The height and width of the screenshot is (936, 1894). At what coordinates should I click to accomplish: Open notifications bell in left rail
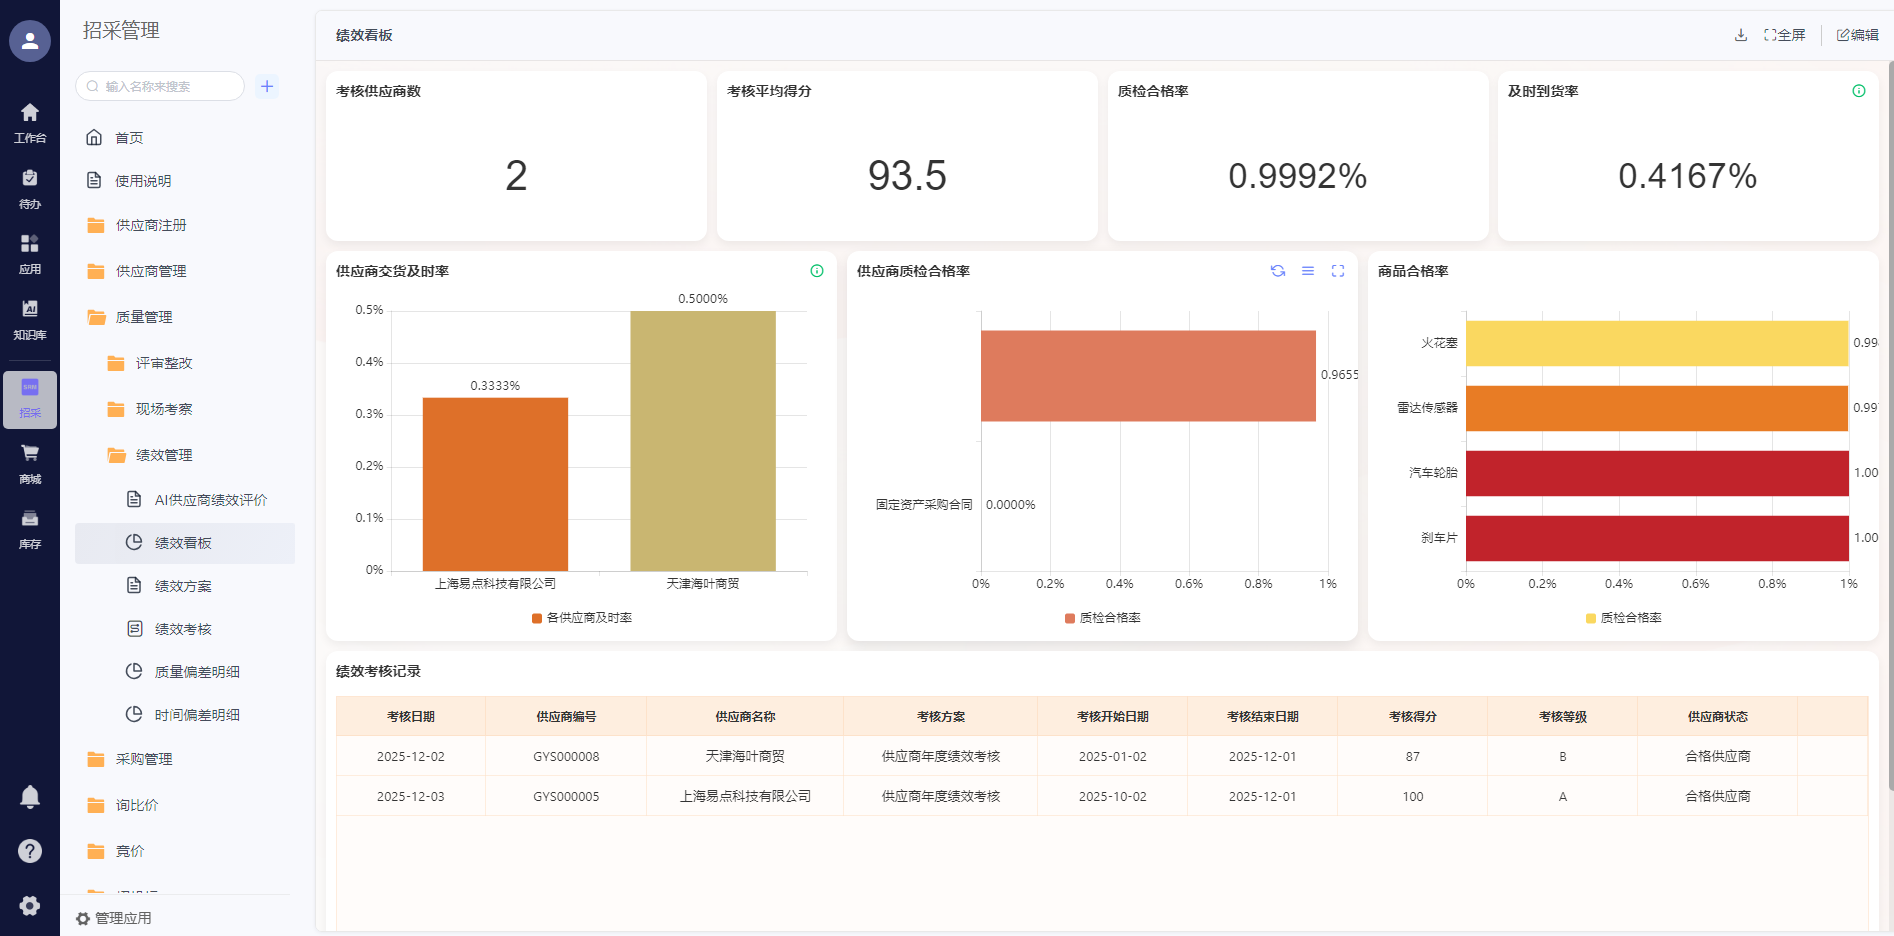pos(30,797)
